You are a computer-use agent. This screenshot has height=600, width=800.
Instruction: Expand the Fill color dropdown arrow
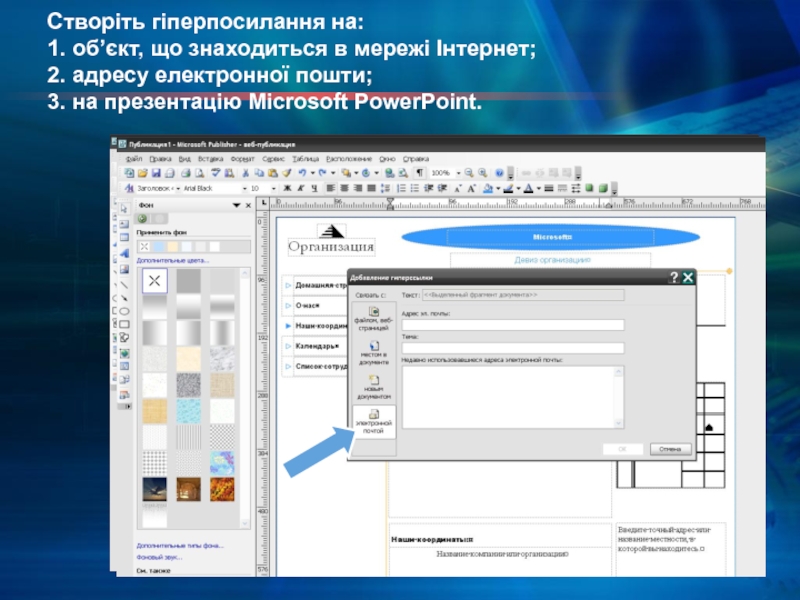(498, 188)
